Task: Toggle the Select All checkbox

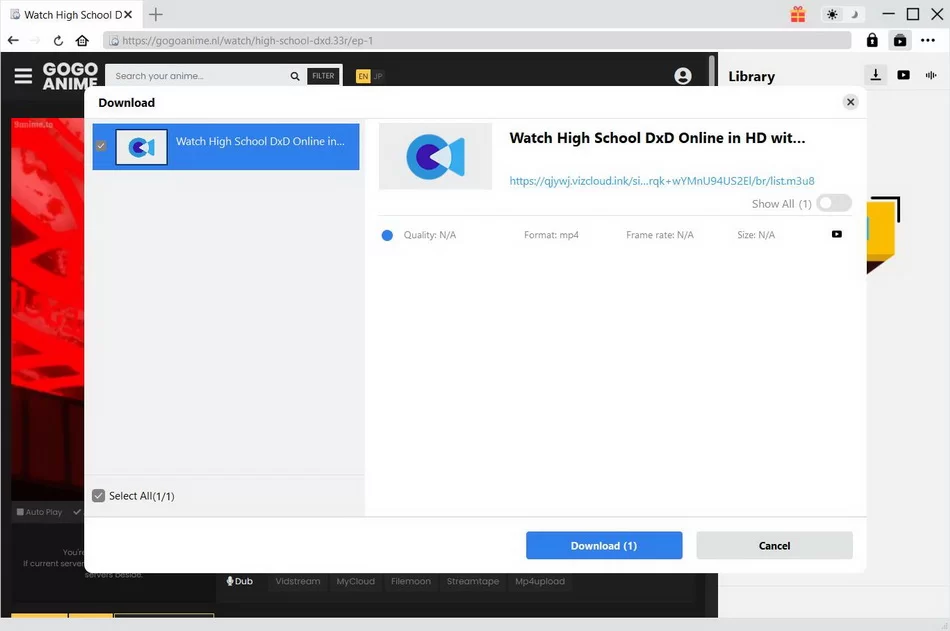Action: [x=98, y=496]
